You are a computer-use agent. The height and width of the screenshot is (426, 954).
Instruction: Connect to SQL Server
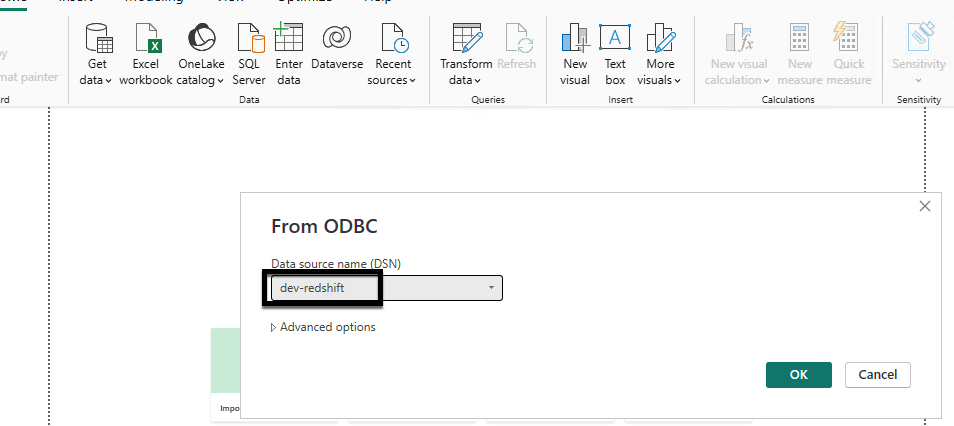click(249, 55)
